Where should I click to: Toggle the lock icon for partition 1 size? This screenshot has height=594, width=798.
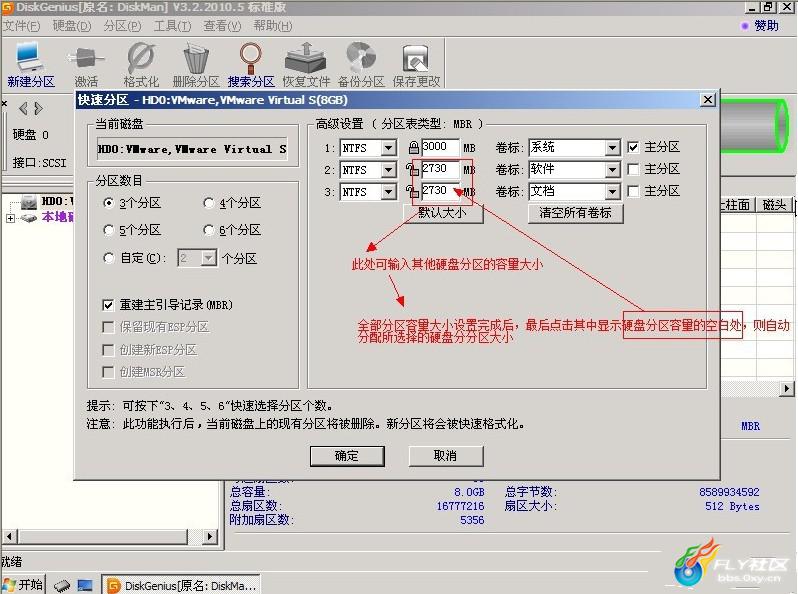coord(414,148)
